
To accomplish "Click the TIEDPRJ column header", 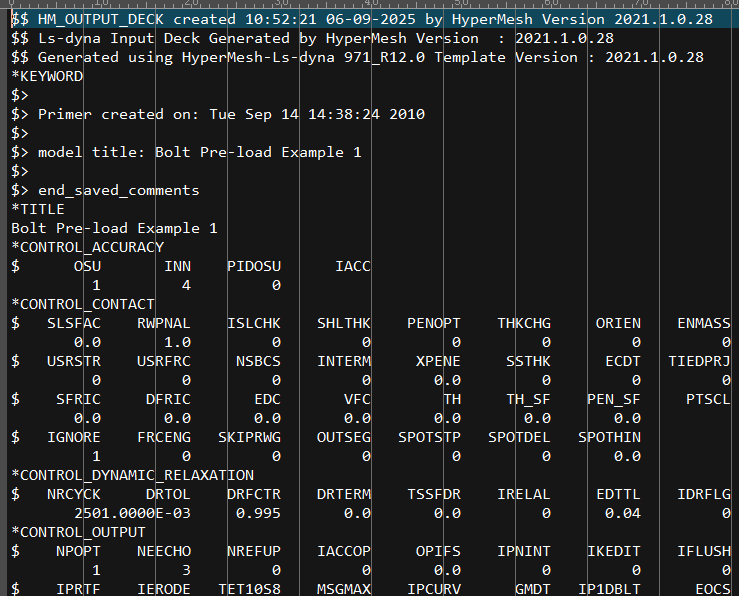I will 700,361.
